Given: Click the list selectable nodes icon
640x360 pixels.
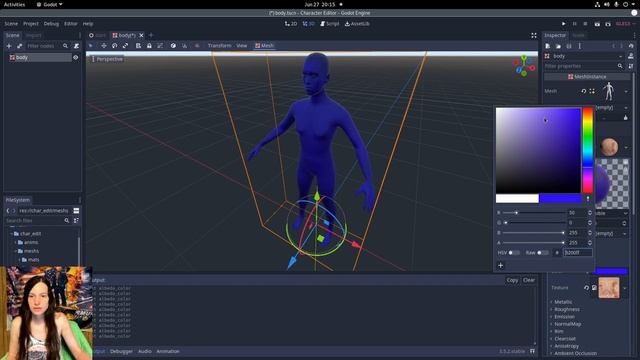Looking at the screenshot, I should pos(138,46).
